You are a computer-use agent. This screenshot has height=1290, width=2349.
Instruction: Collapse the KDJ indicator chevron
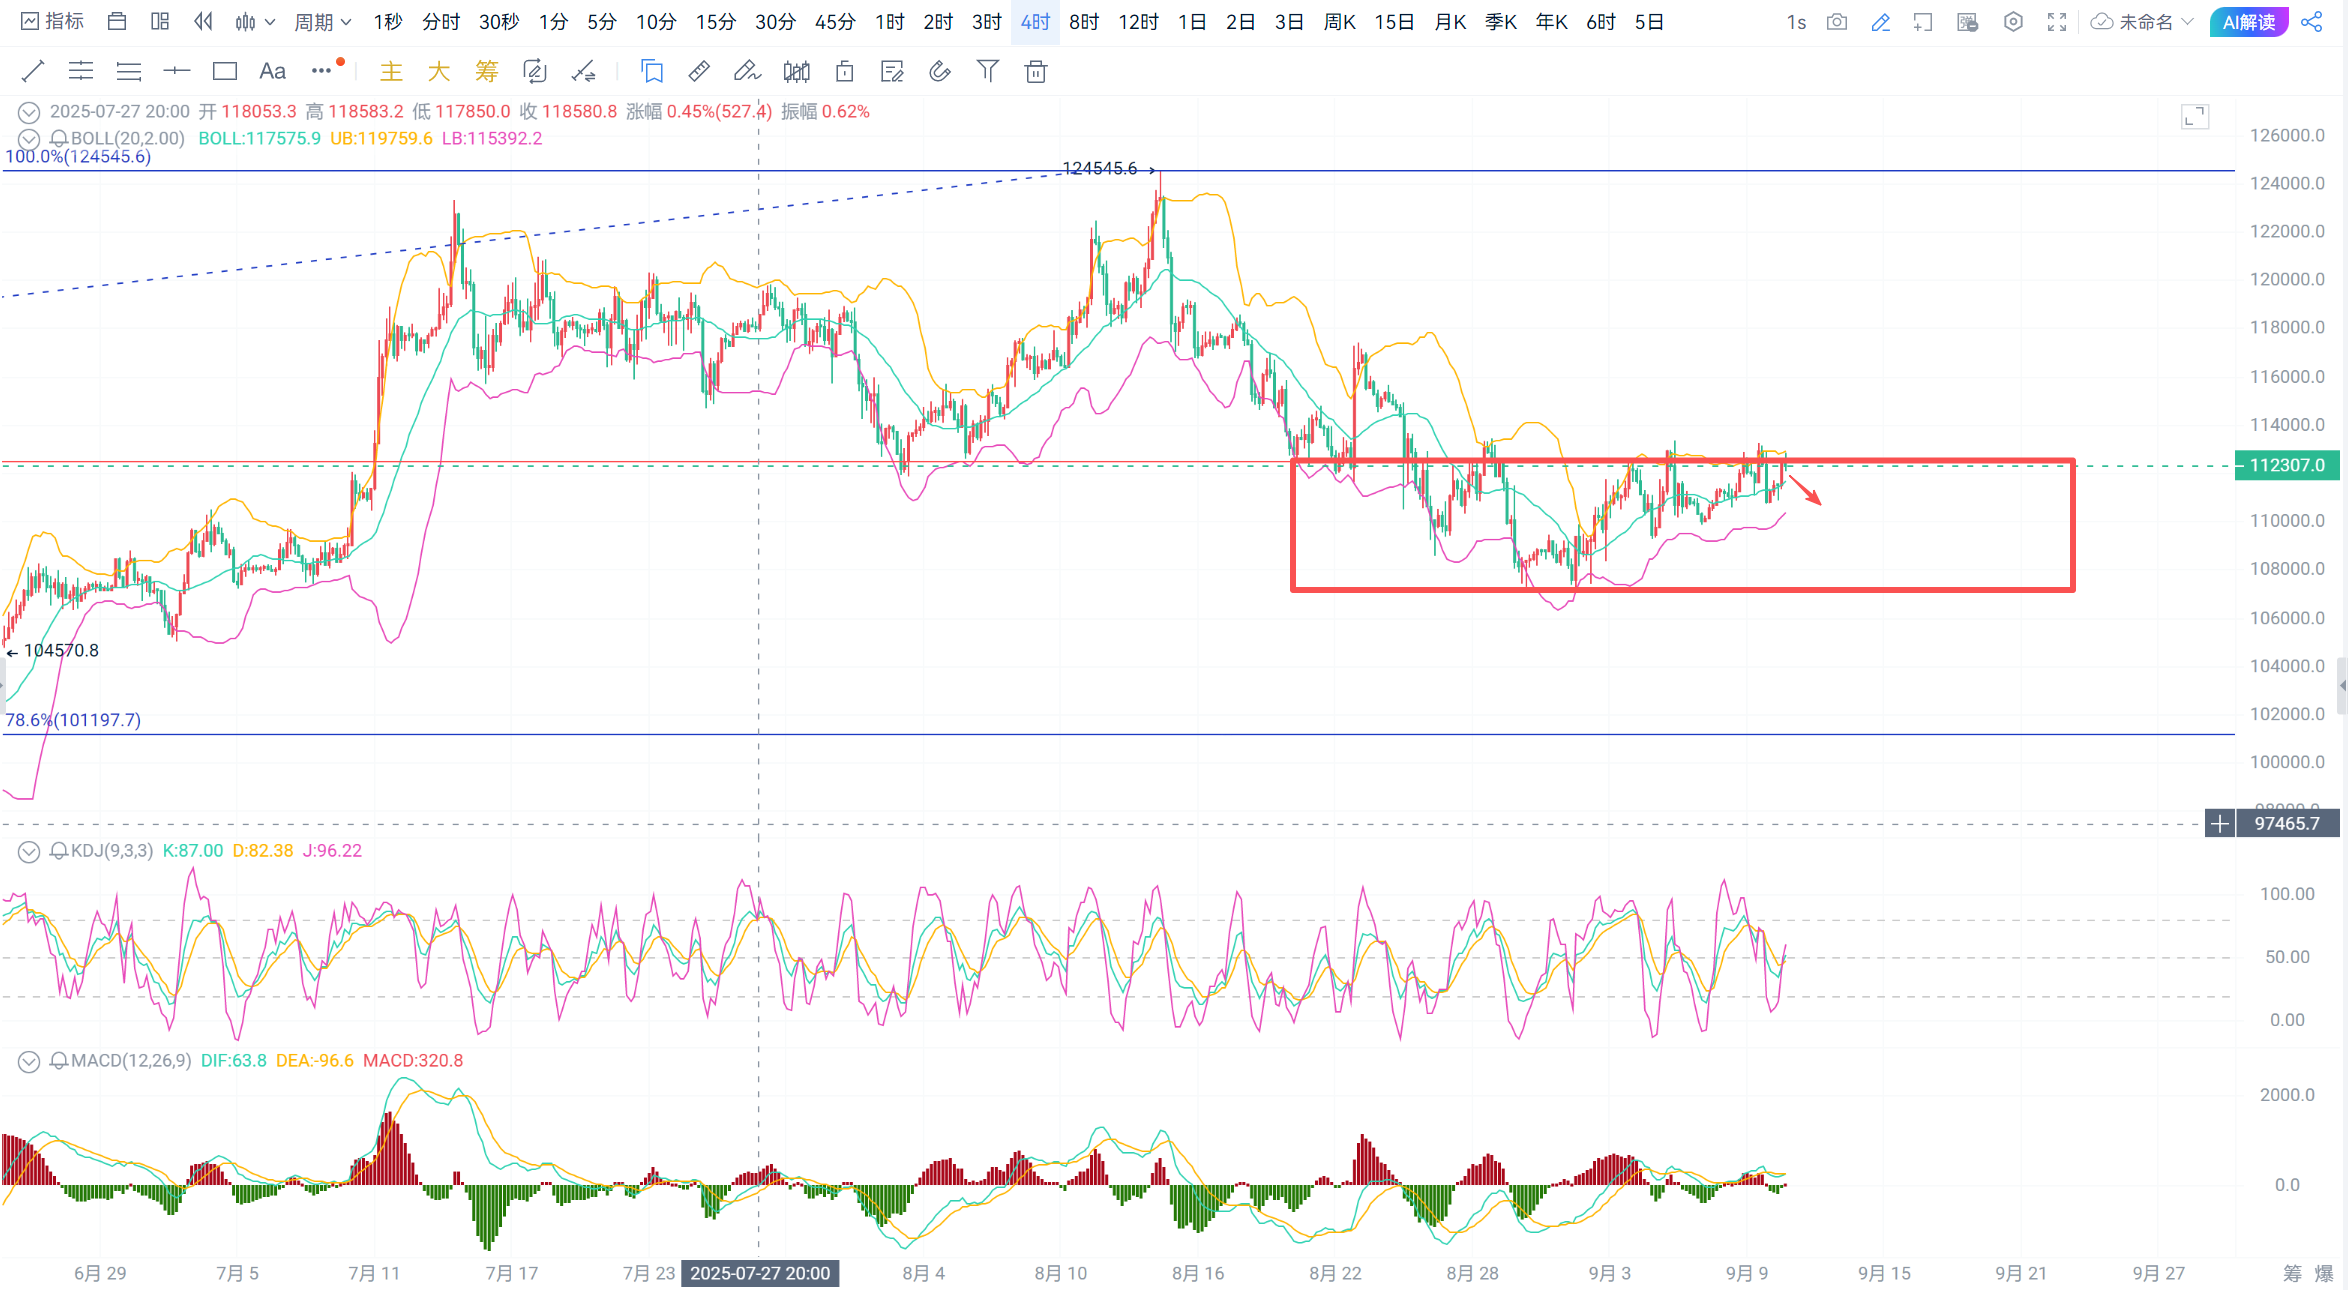point(29,851)
